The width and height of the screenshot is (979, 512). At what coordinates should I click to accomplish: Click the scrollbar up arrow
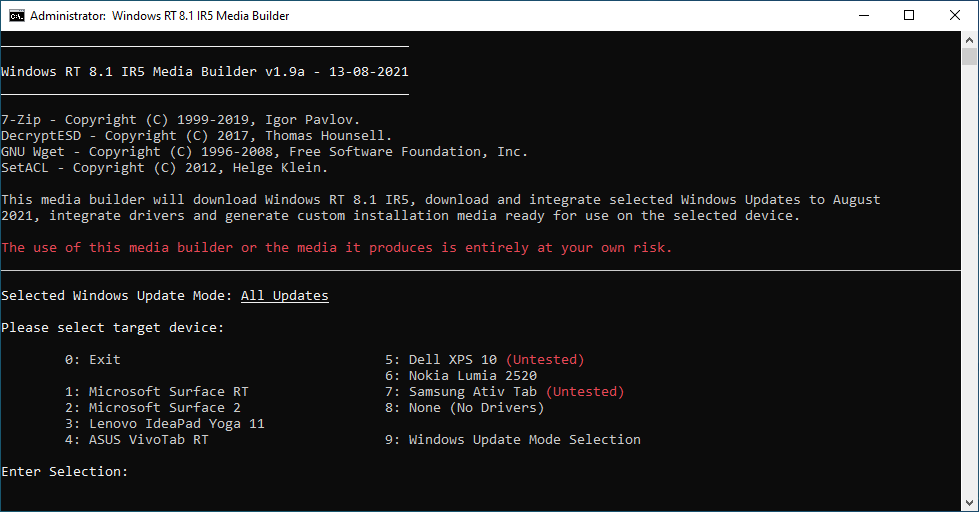coord(969,40)
